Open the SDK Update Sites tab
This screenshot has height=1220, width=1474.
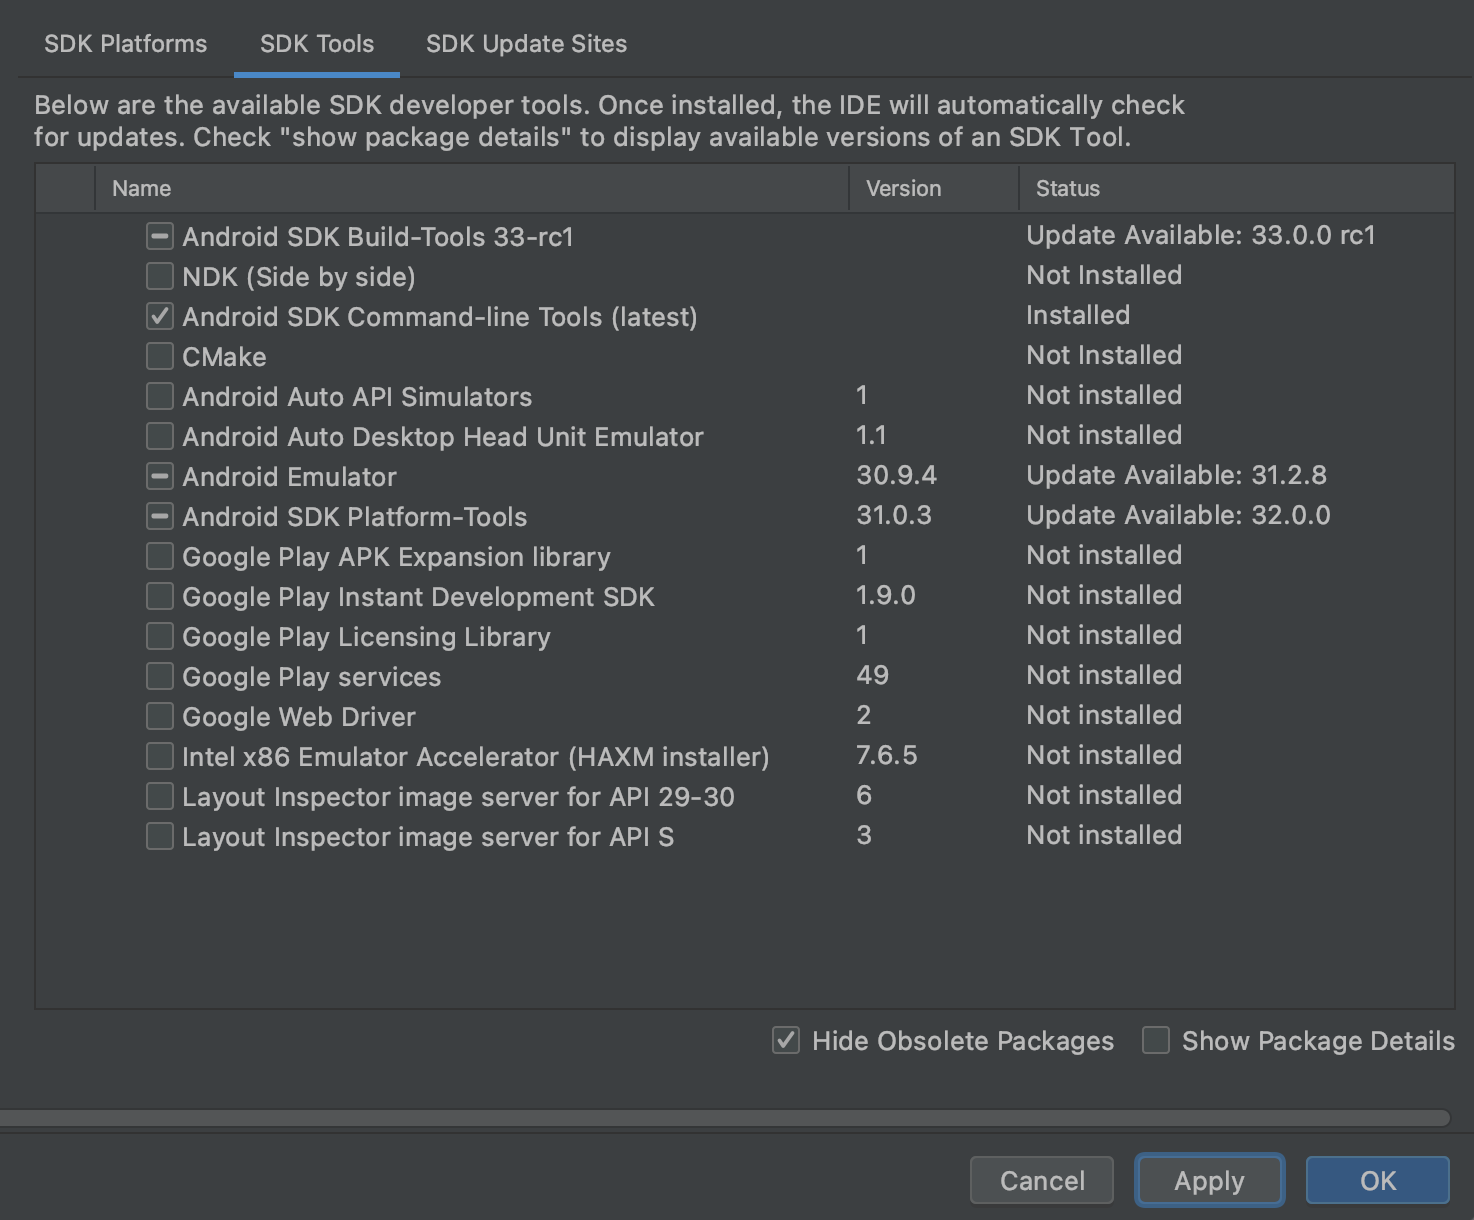coord(527,44)
